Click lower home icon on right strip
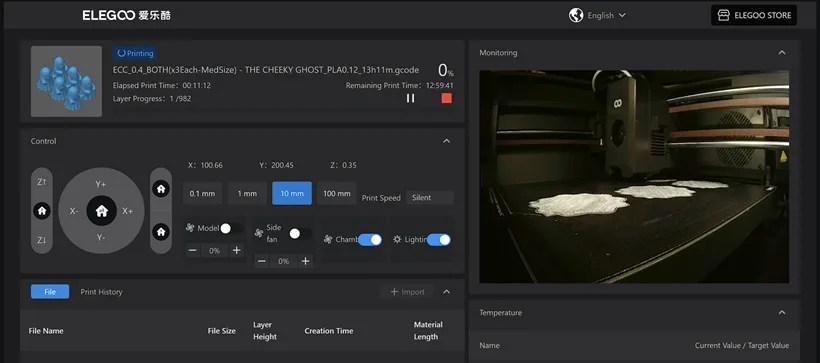 [161, 231]
